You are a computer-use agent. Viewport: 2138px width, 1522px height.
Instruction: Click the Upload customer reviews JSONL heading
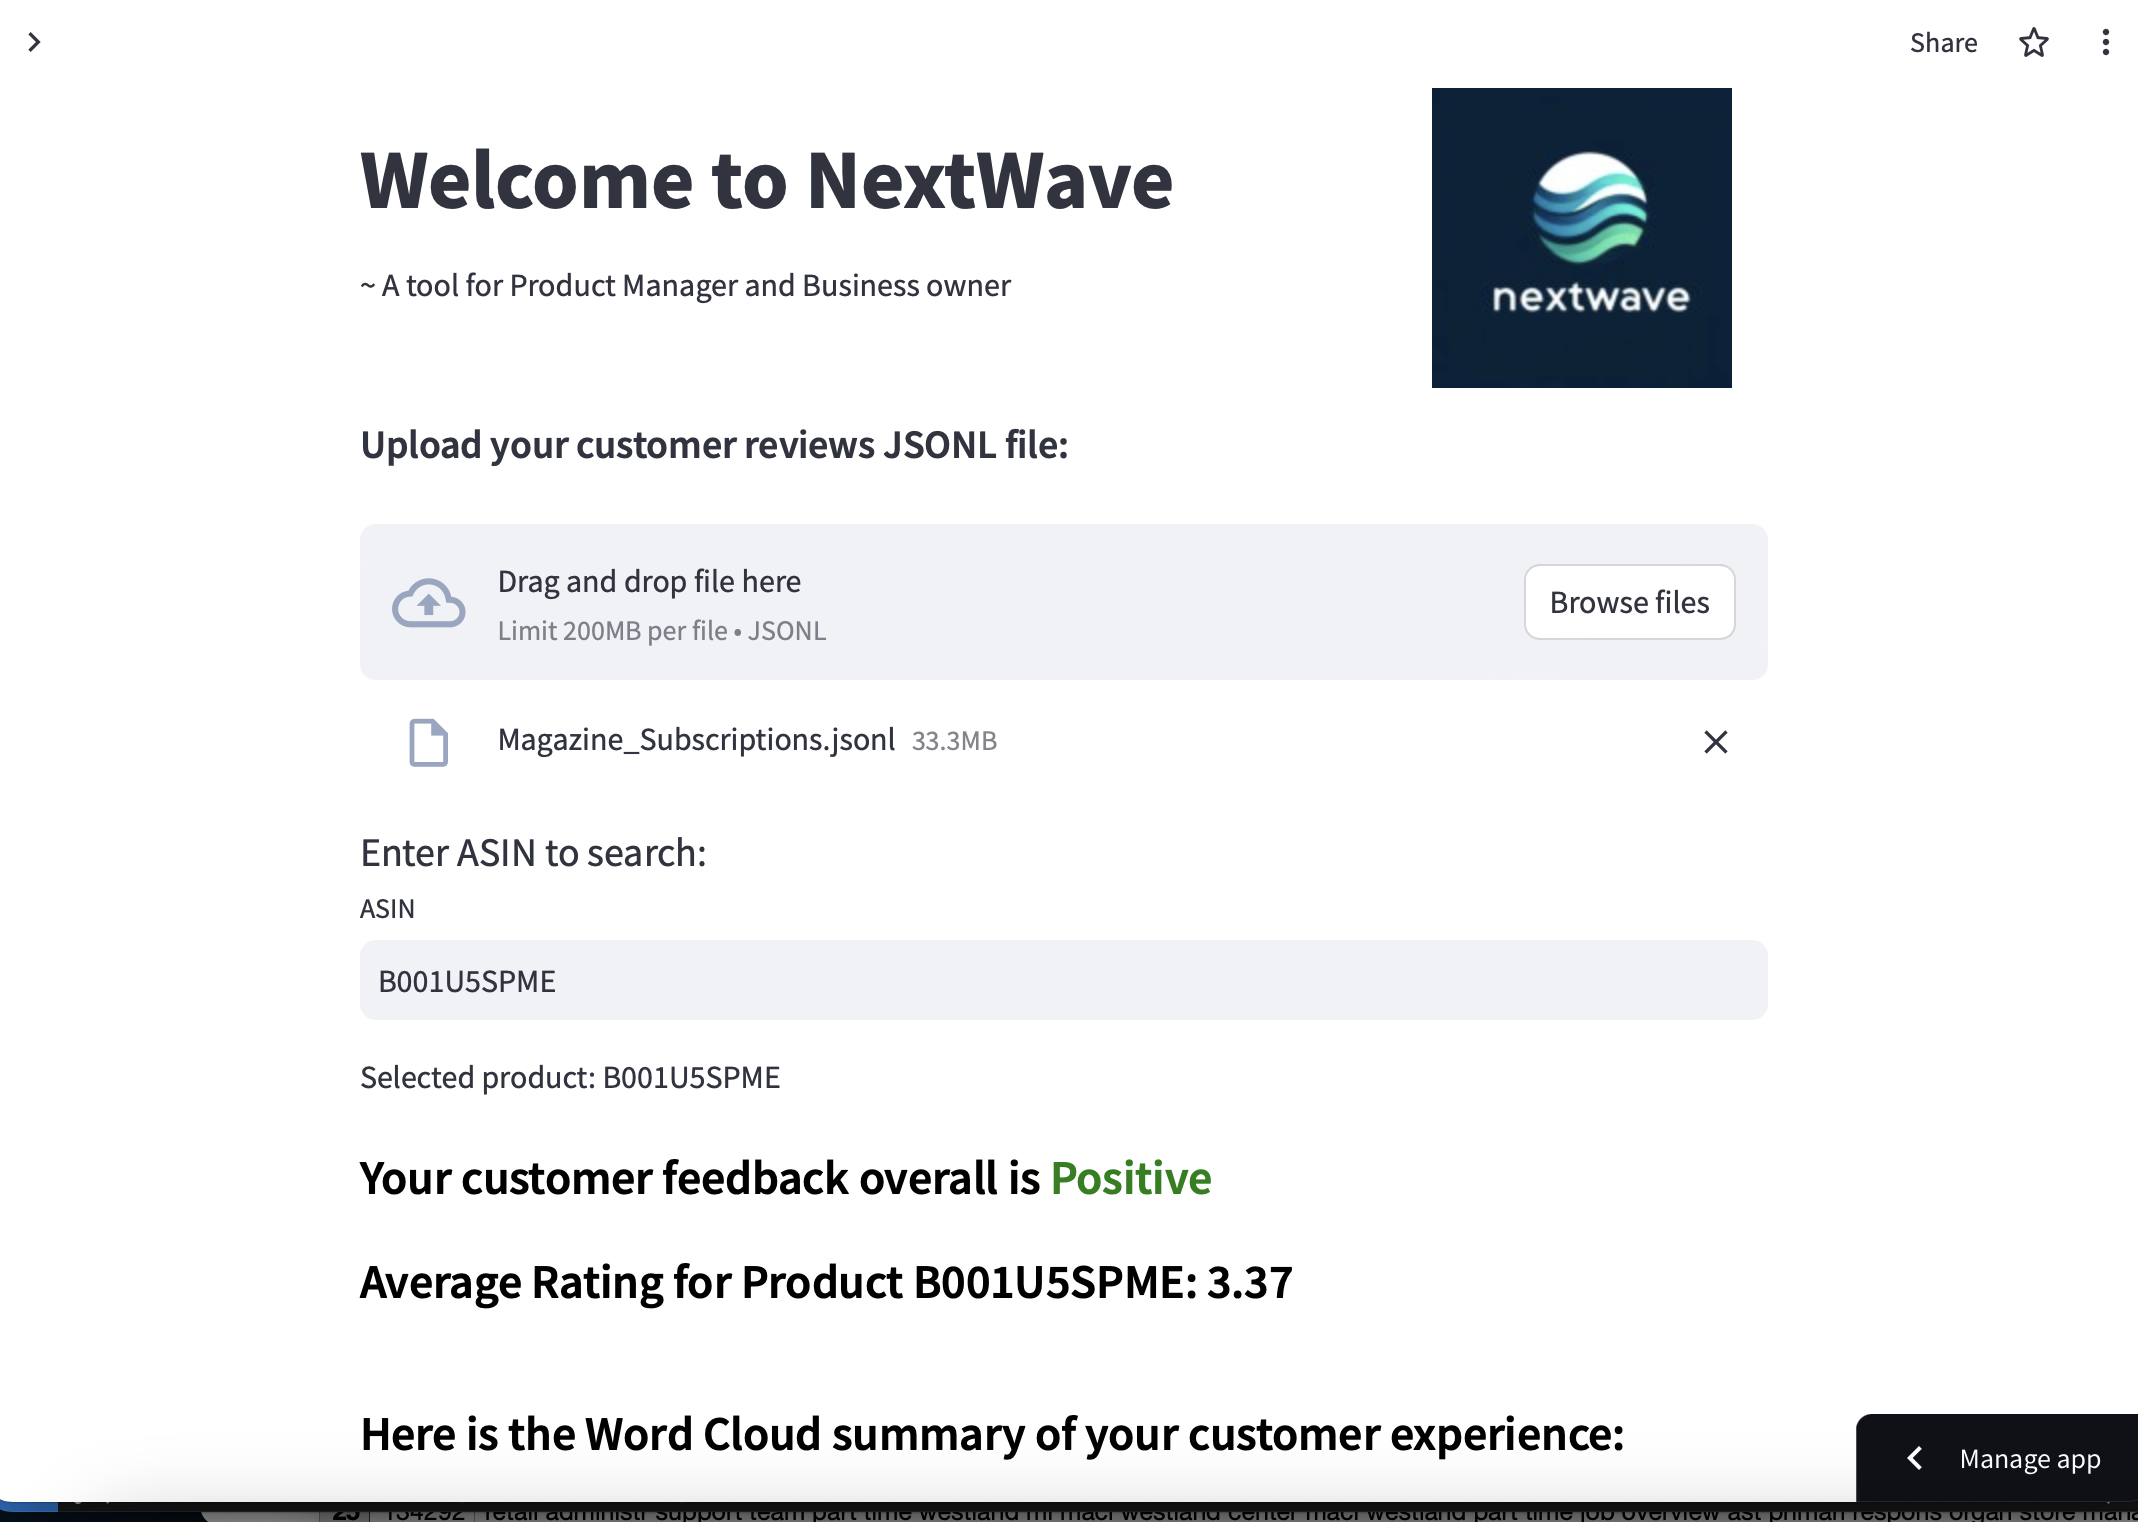(714, 445)
